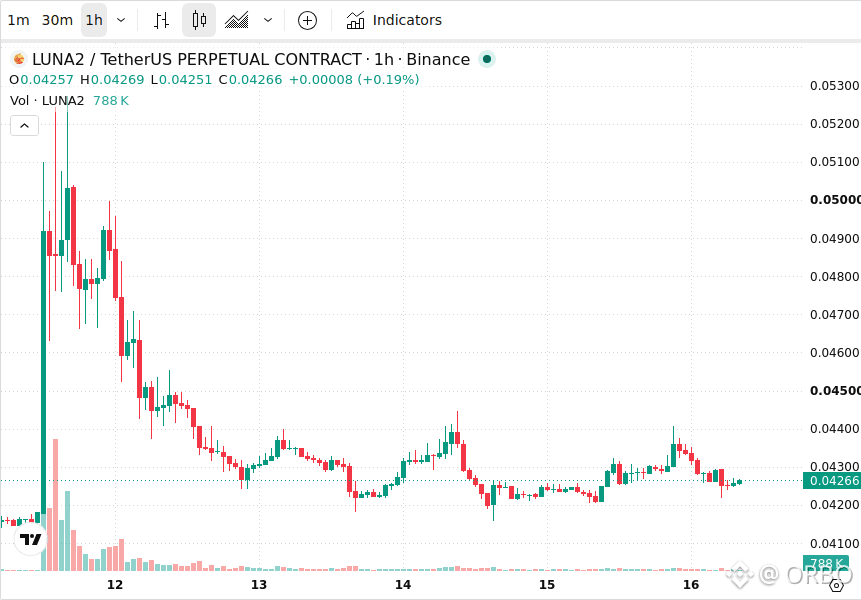Click the change value +0.00008 (+0.19%)

coord(354,80)
